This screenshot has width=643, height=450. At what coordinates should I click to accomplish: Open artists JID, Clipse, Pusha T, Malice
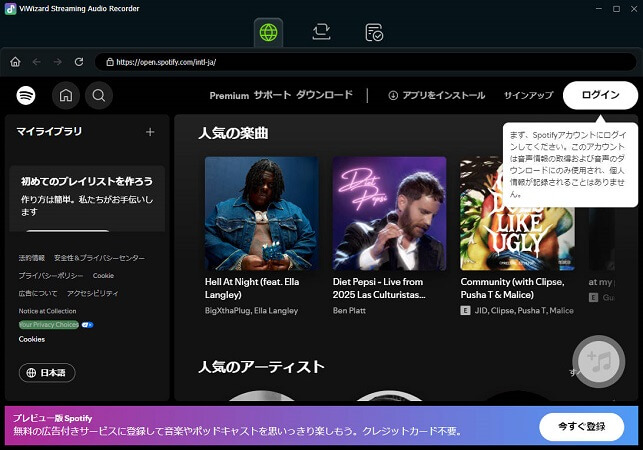click(524, 311)
